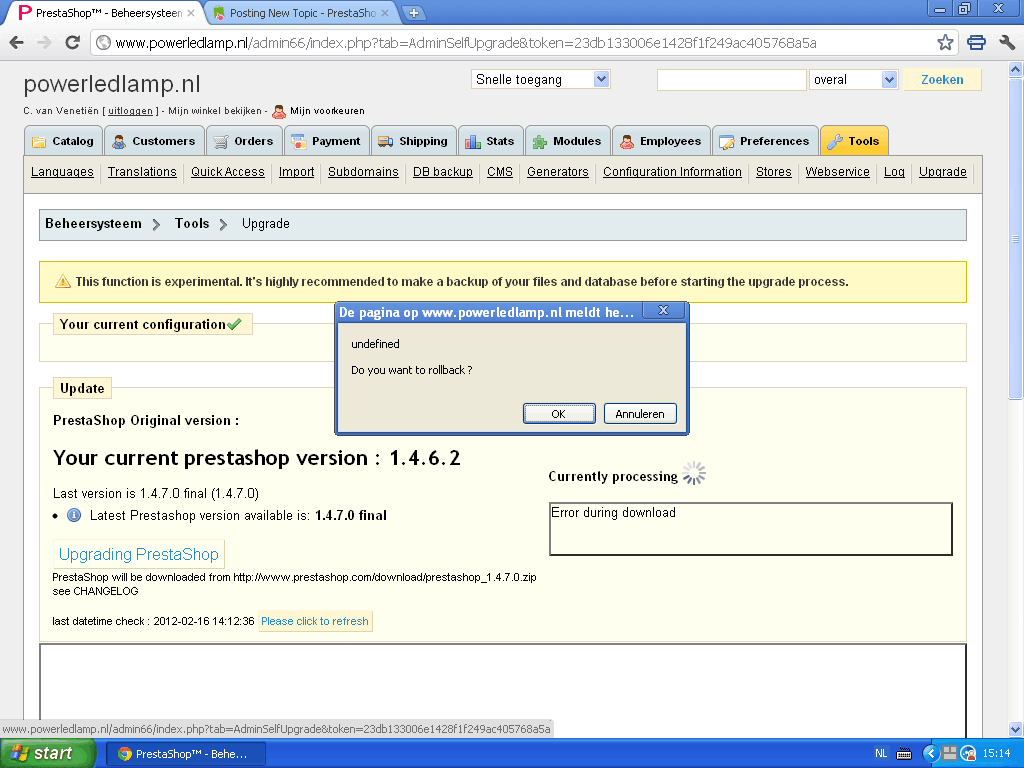
Task: Open the DB backup submenu link
Action: pos(443,172)
